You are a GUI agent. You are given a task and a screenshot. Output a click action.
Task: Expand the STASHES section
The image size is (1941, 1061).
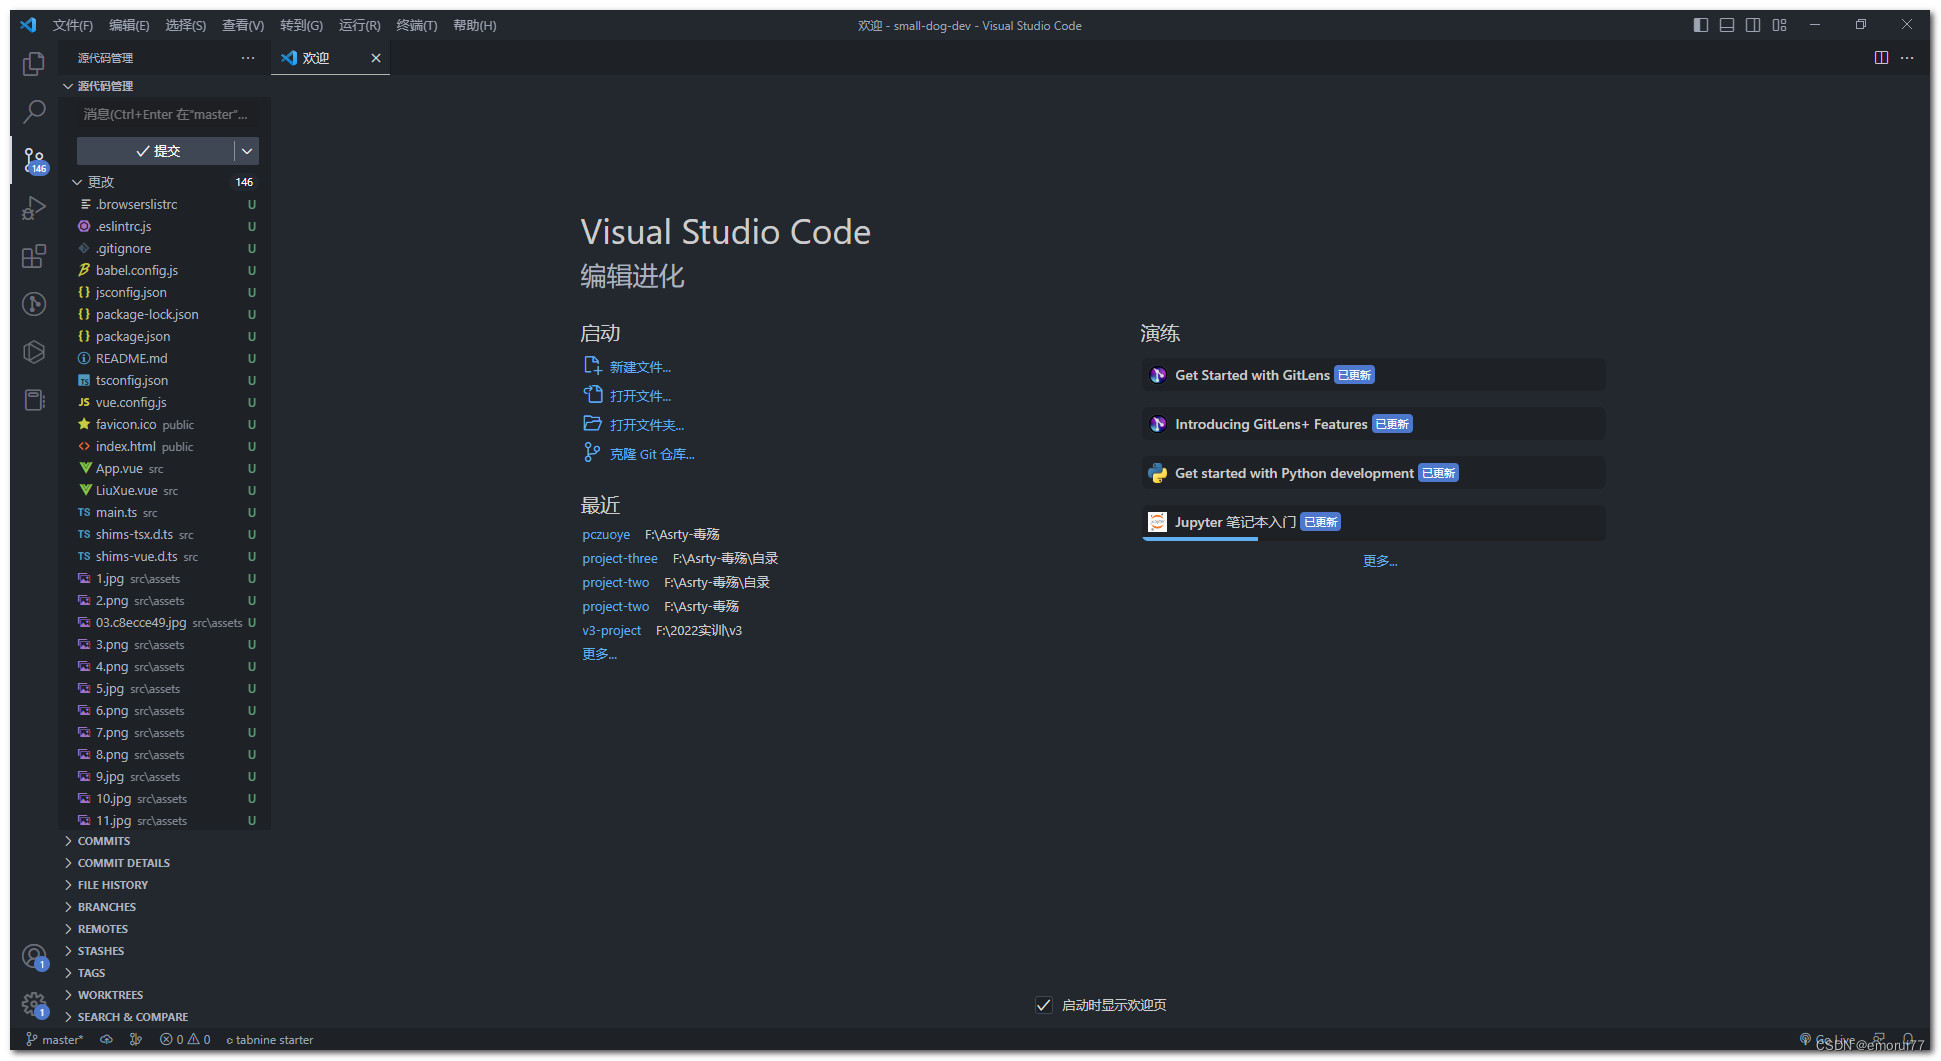click(x=165, y=951)
